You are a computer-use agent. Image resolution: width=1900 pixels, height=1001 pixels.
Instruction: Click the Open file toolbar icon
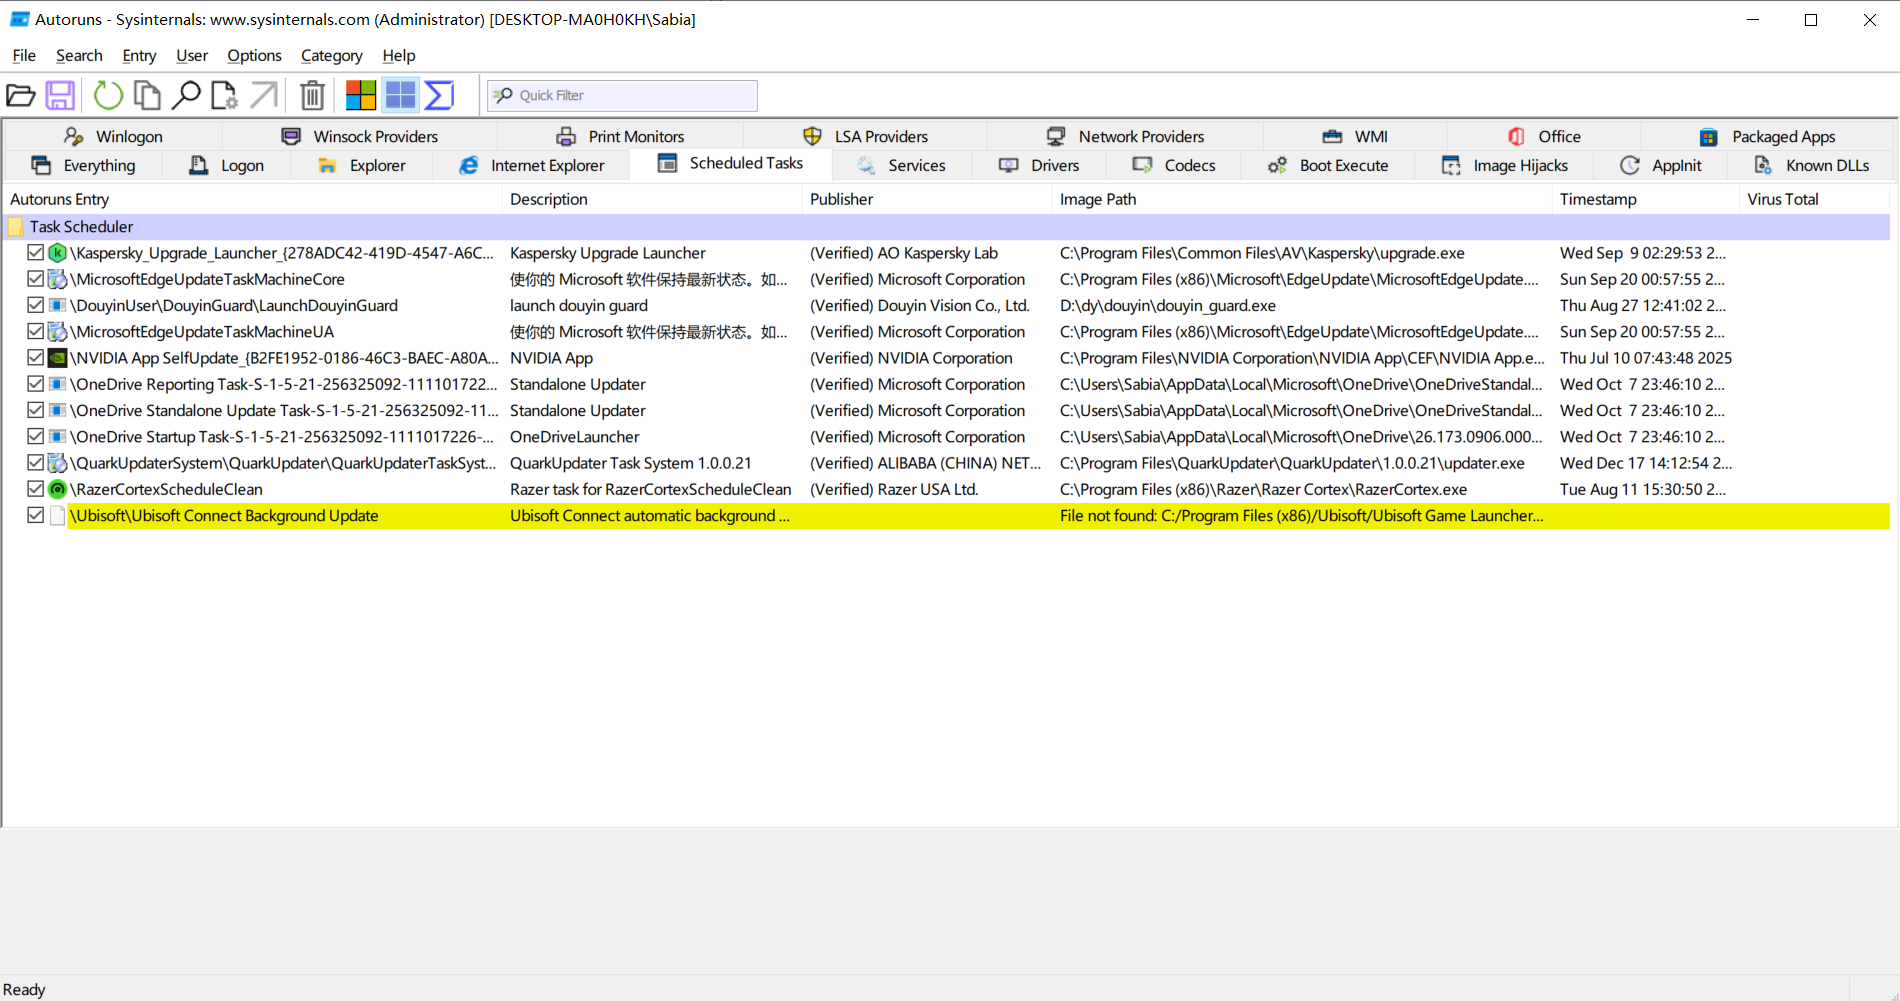[21, 95]
